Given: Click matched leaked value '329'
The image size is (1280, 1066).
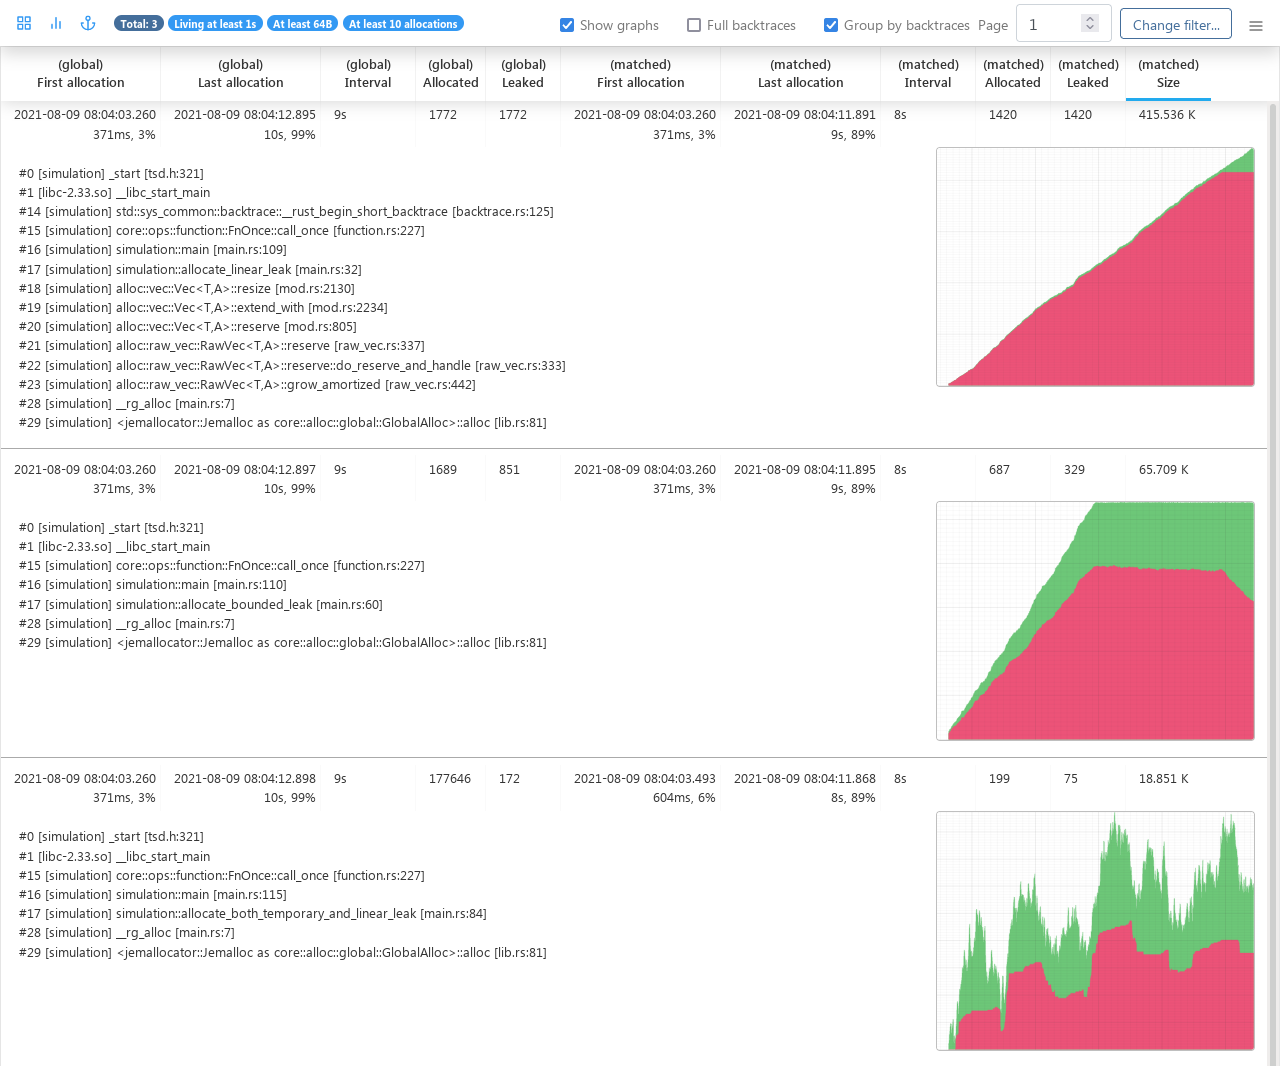Looking at the screenshot, I should 1074,469.
